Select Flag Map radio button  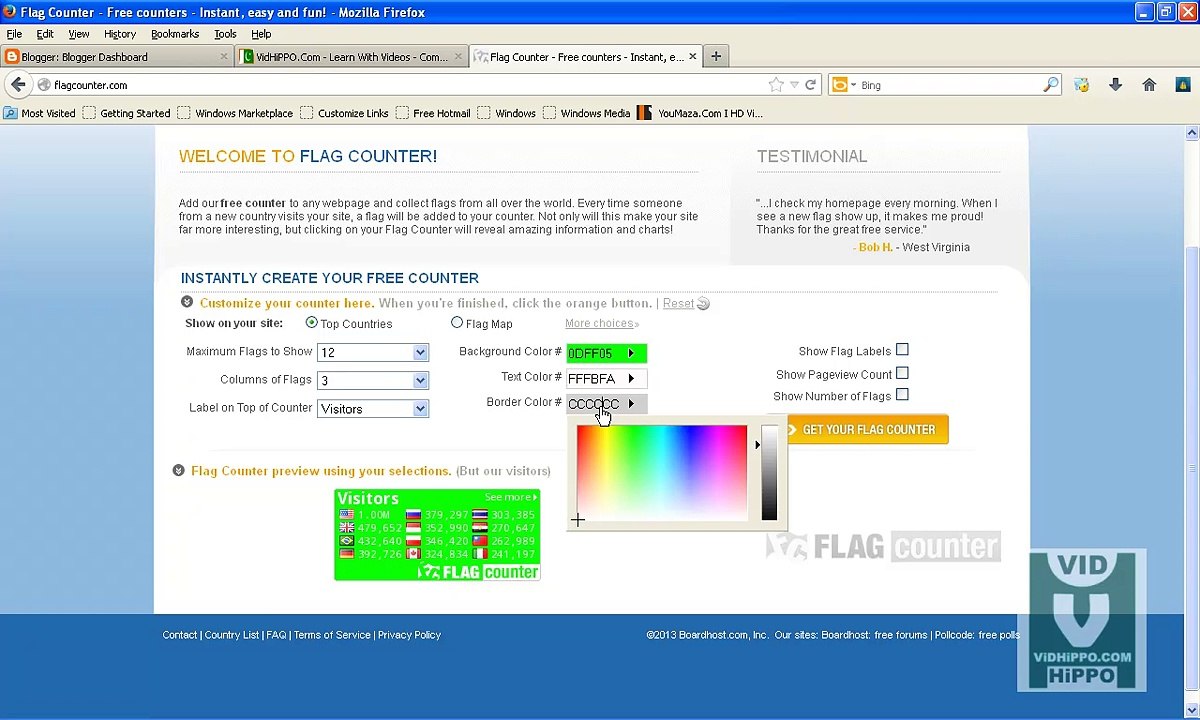[457, 323]
